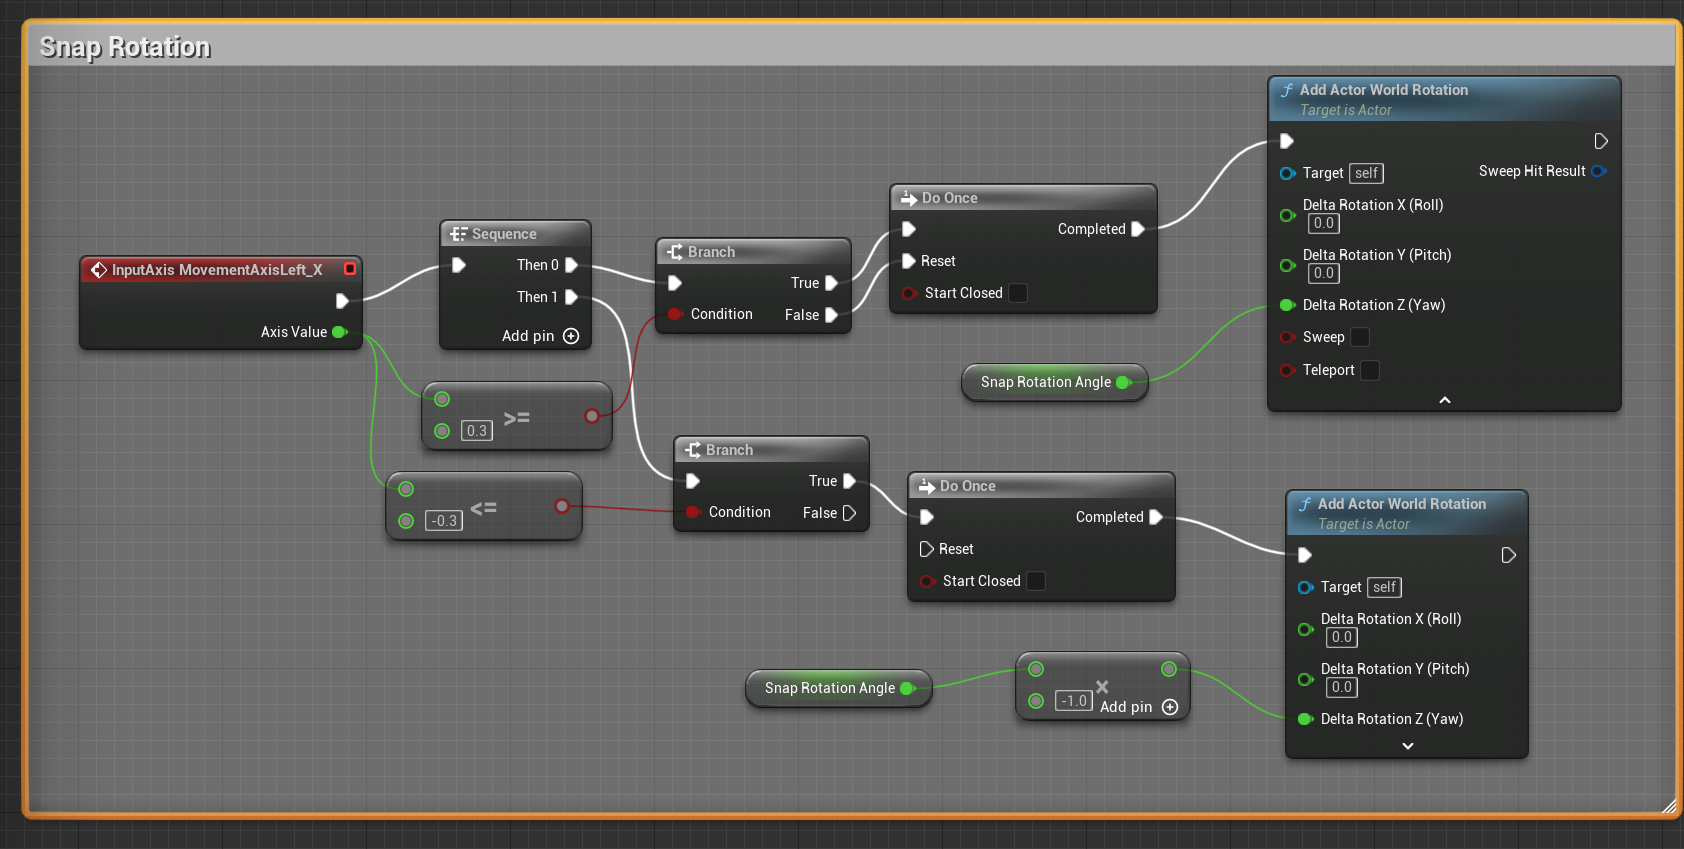
Task: Edit the -0.3 value on the <= node
Action: tap(444, 521)
